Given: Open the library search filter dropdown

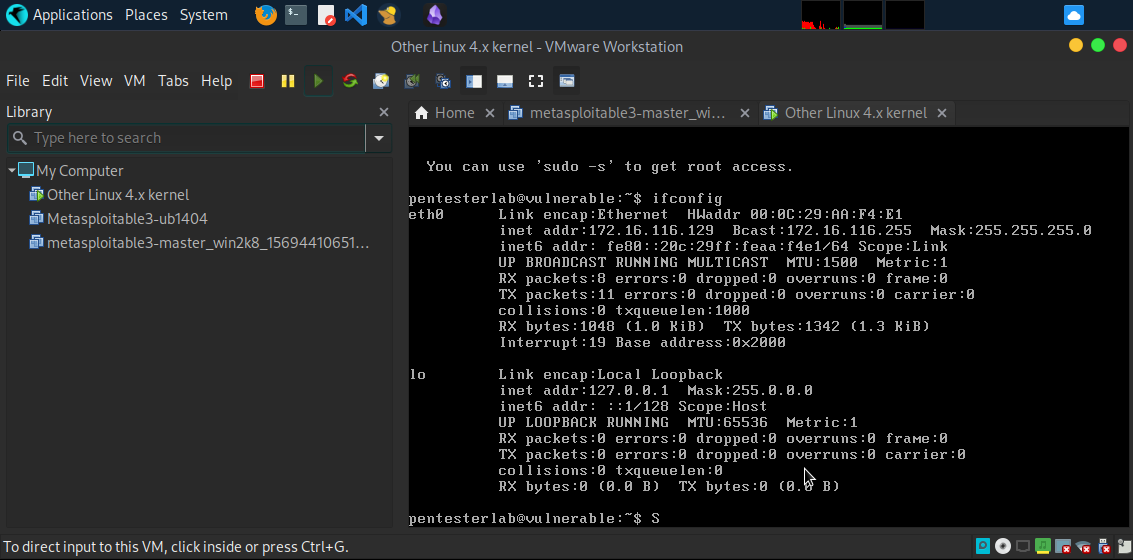Looking at the screenshot, I should pos(379,138).
